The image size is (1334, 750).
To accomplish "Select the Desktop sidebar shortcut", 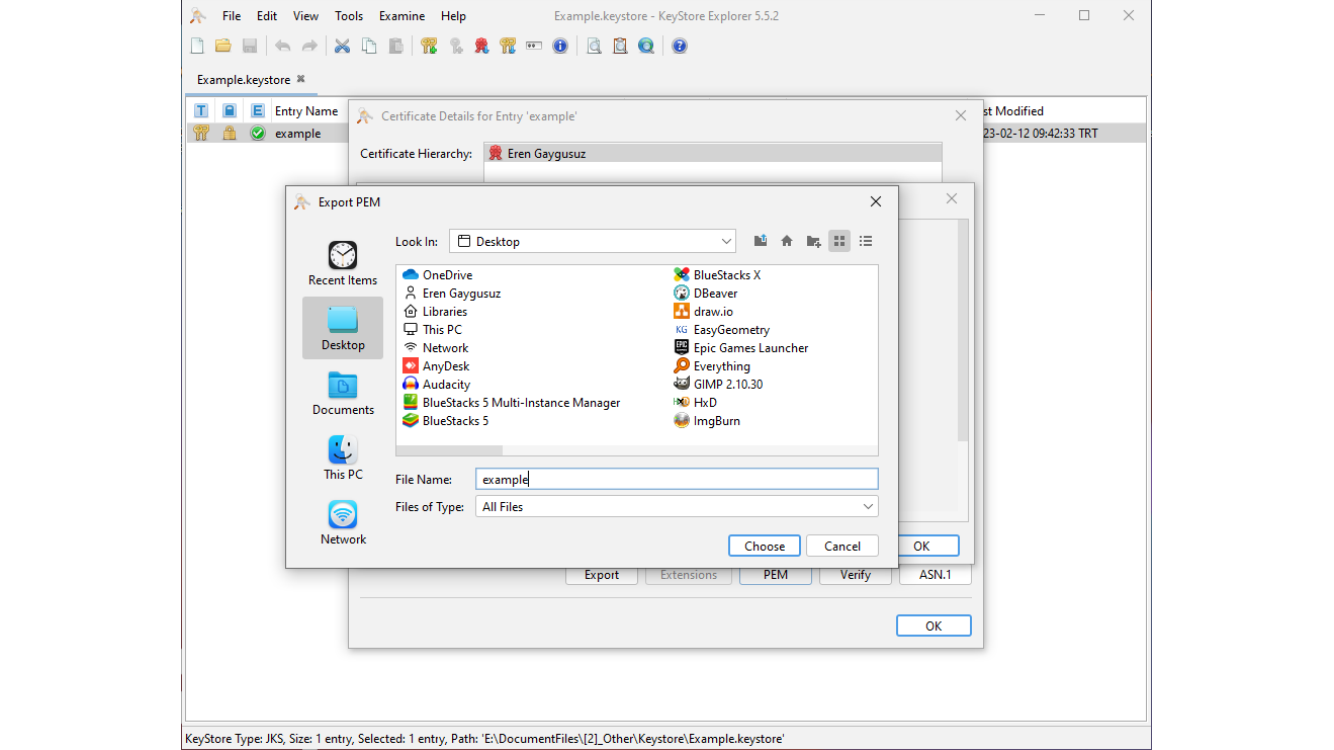I will coord(343,328).
